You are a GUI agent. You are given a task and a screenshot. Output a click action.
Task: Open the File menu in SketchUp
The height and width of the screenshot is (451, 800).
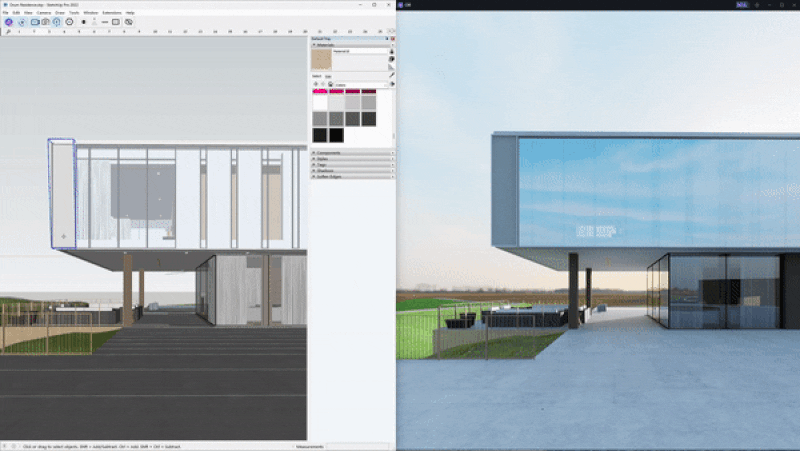point(6,13)
